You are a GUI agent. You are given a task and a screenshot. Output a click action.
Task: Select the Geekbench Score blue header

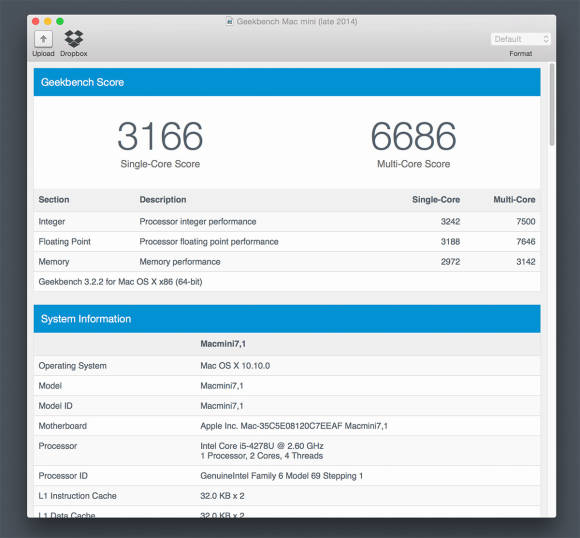tap(287, 82)
